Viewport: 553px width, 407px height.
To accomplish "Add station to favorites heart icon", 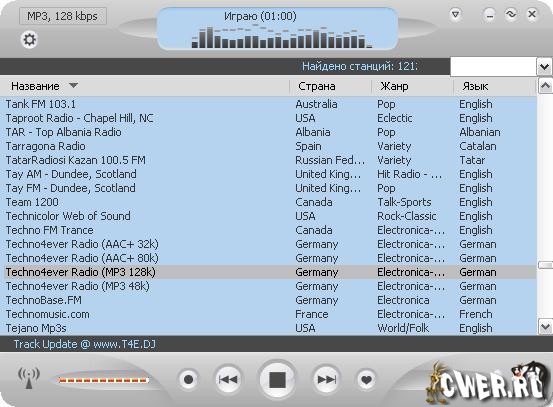I will [x=366, y=380].
